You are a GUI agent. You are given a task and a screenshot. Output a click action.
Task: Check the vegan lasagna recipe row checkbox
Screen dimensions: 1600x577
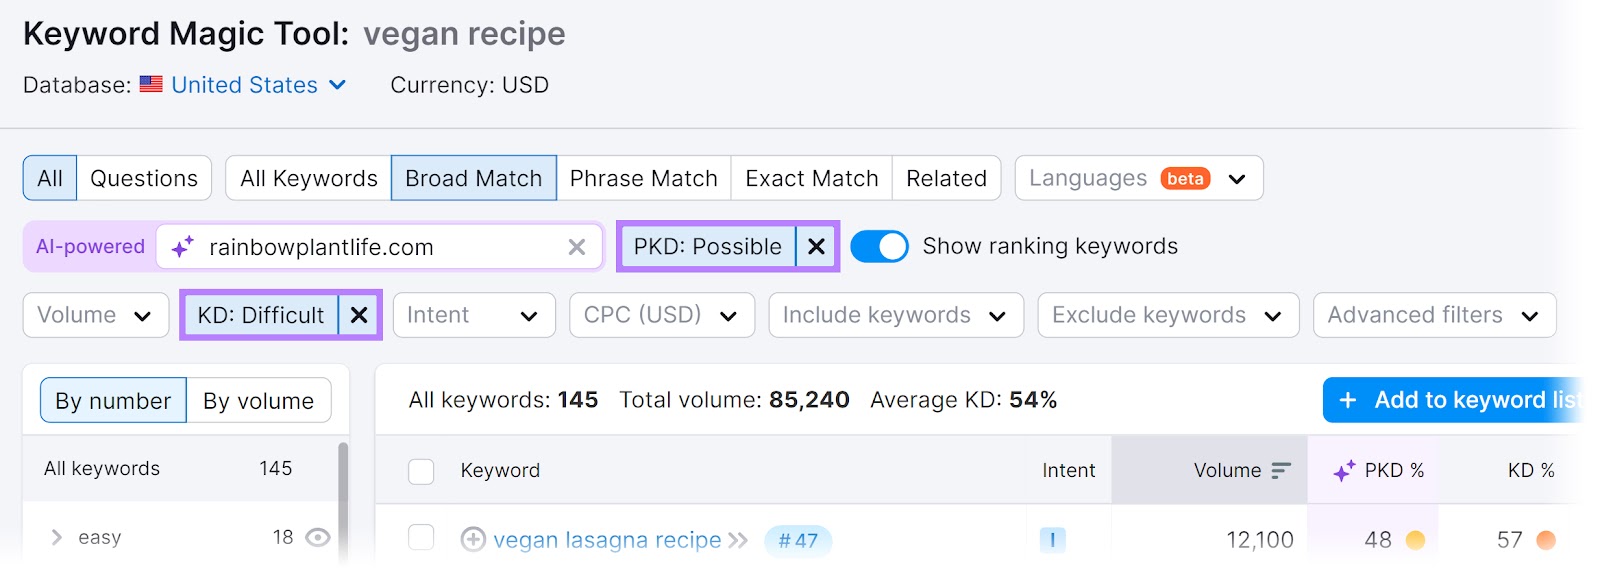(421, 538)
